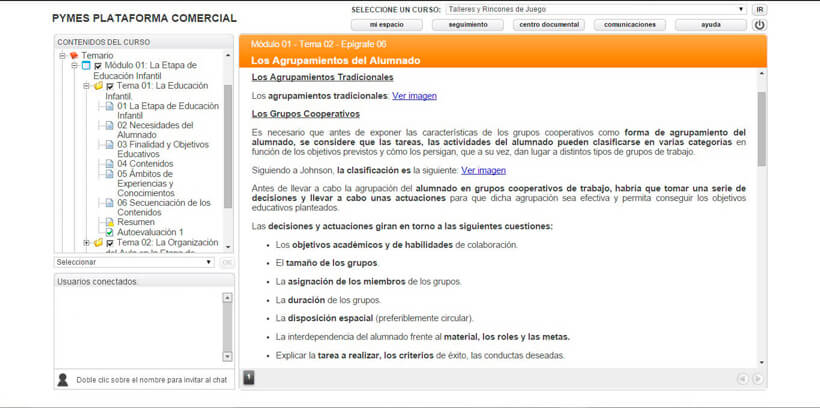Viewport: 820px width, 408px height.
Task: Click heading Los Grupos Cooperativos
Action: click(x=305, y=114)
